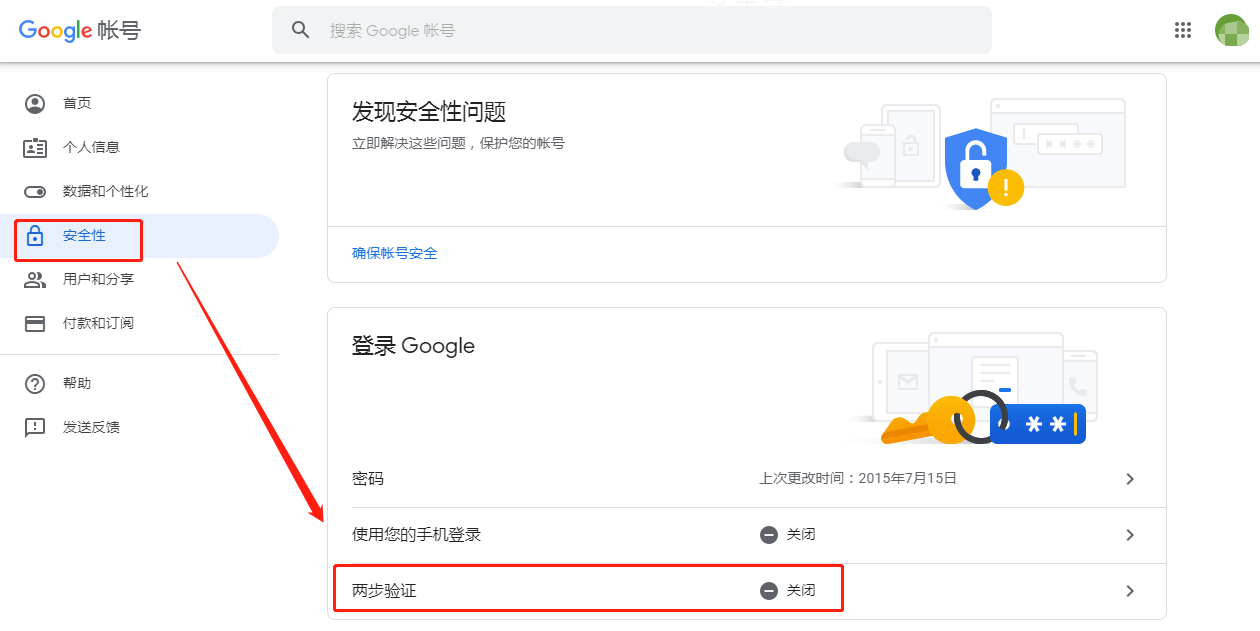Open the 帮助 link
This screenshot has width=1260, height=631.
coord(139,384)
